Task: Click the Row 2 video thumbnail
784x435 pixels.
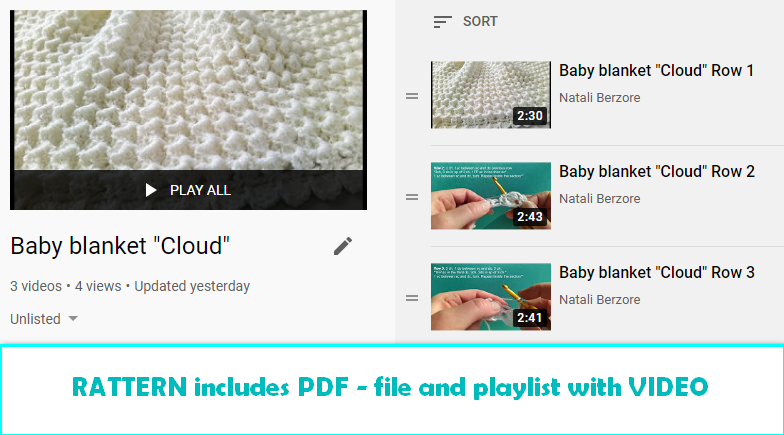Action: pos(491,196)
